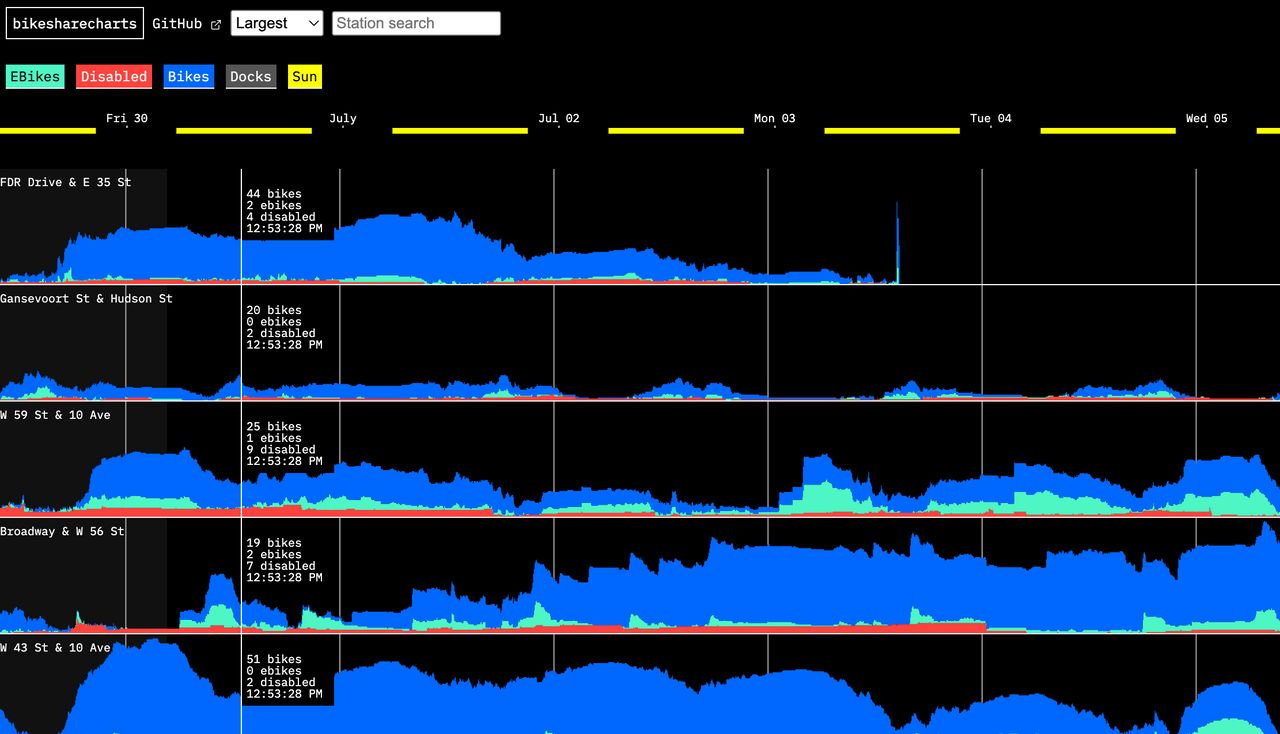1280x734 pixels.
Task: Toggle the Docks legend chip
Action: coord(250,76)
